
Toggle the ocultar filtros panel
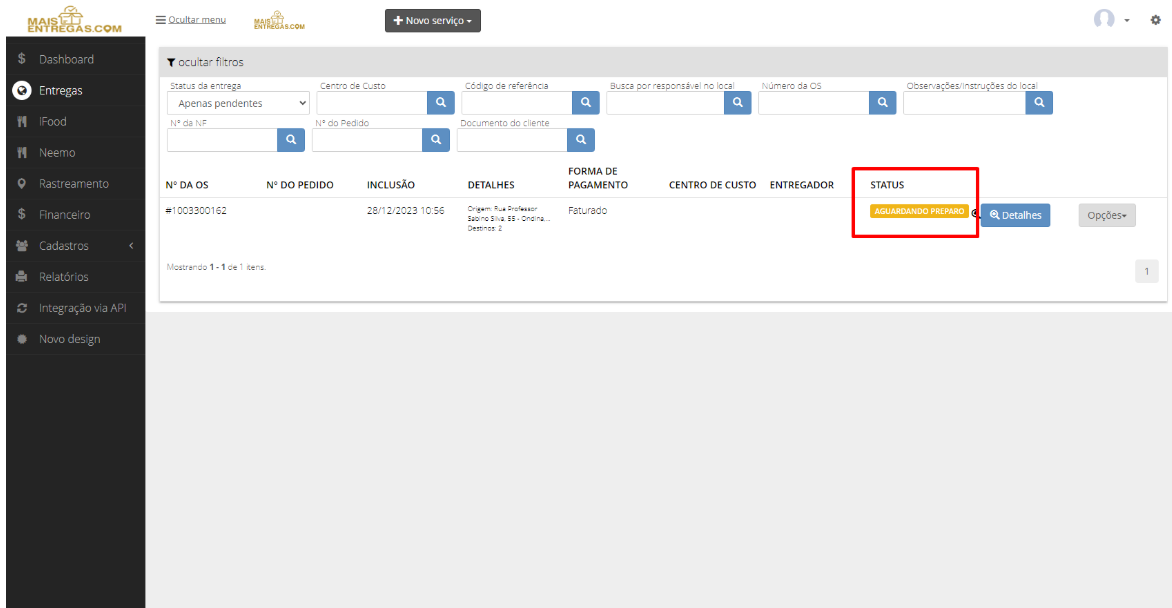pos(205,62)
